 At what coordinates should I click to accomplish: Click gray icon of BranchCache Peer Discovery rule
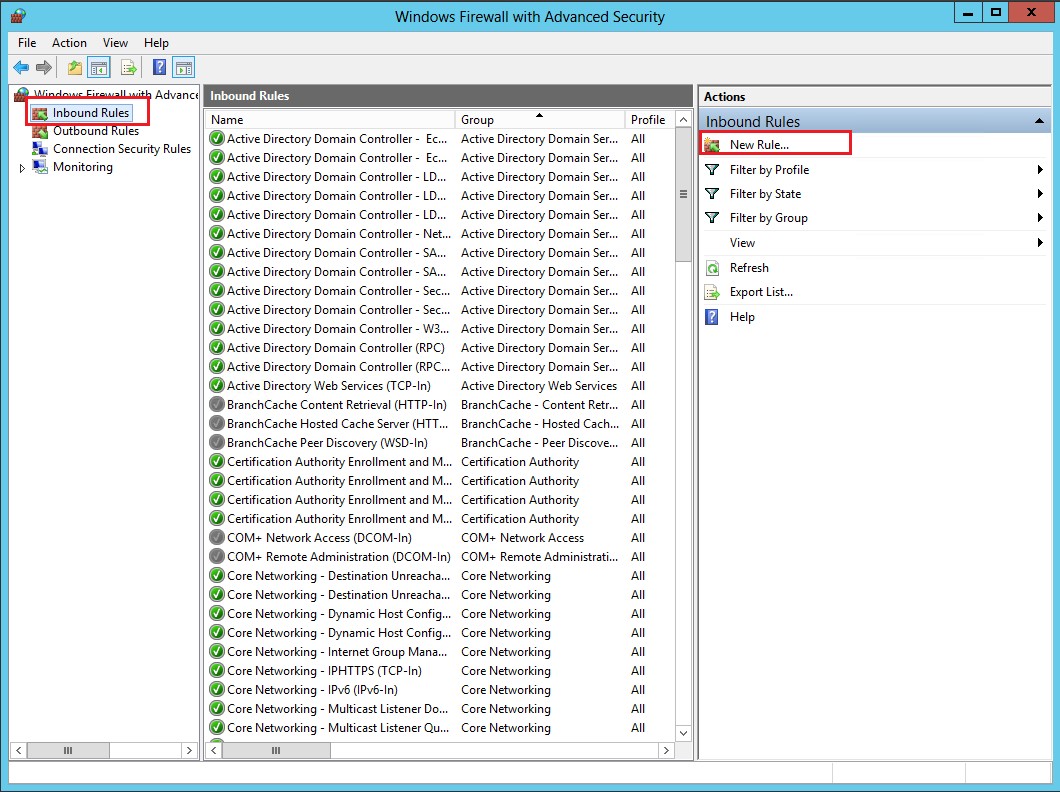217,443
